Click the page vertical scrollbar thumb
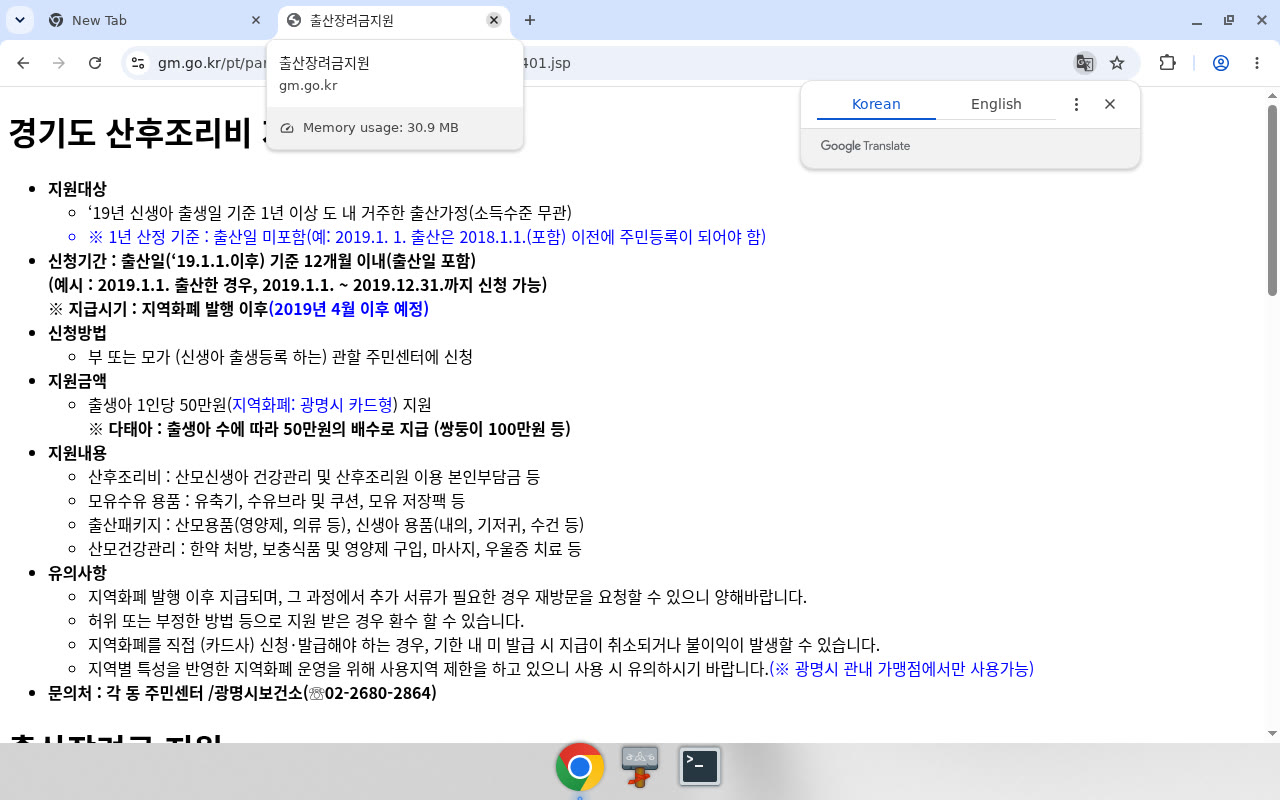 click(x=1272, y=200)
